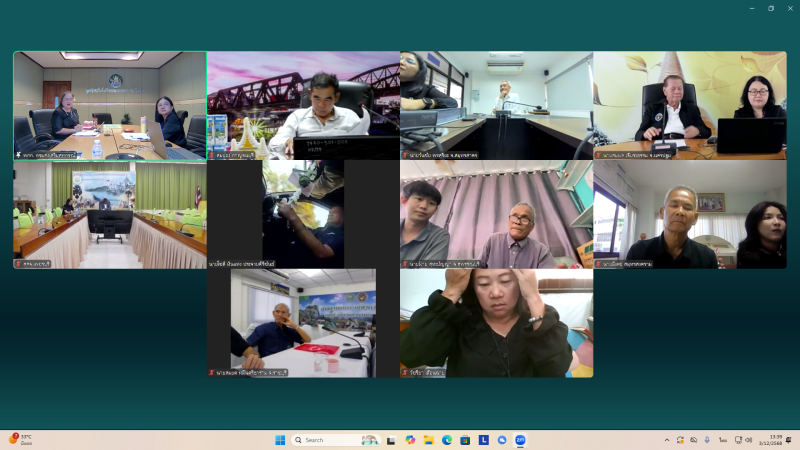This screenshot has width=800, height=450.
Task: Select the video of woman holding her head
Action: click(x=496, y=322)
